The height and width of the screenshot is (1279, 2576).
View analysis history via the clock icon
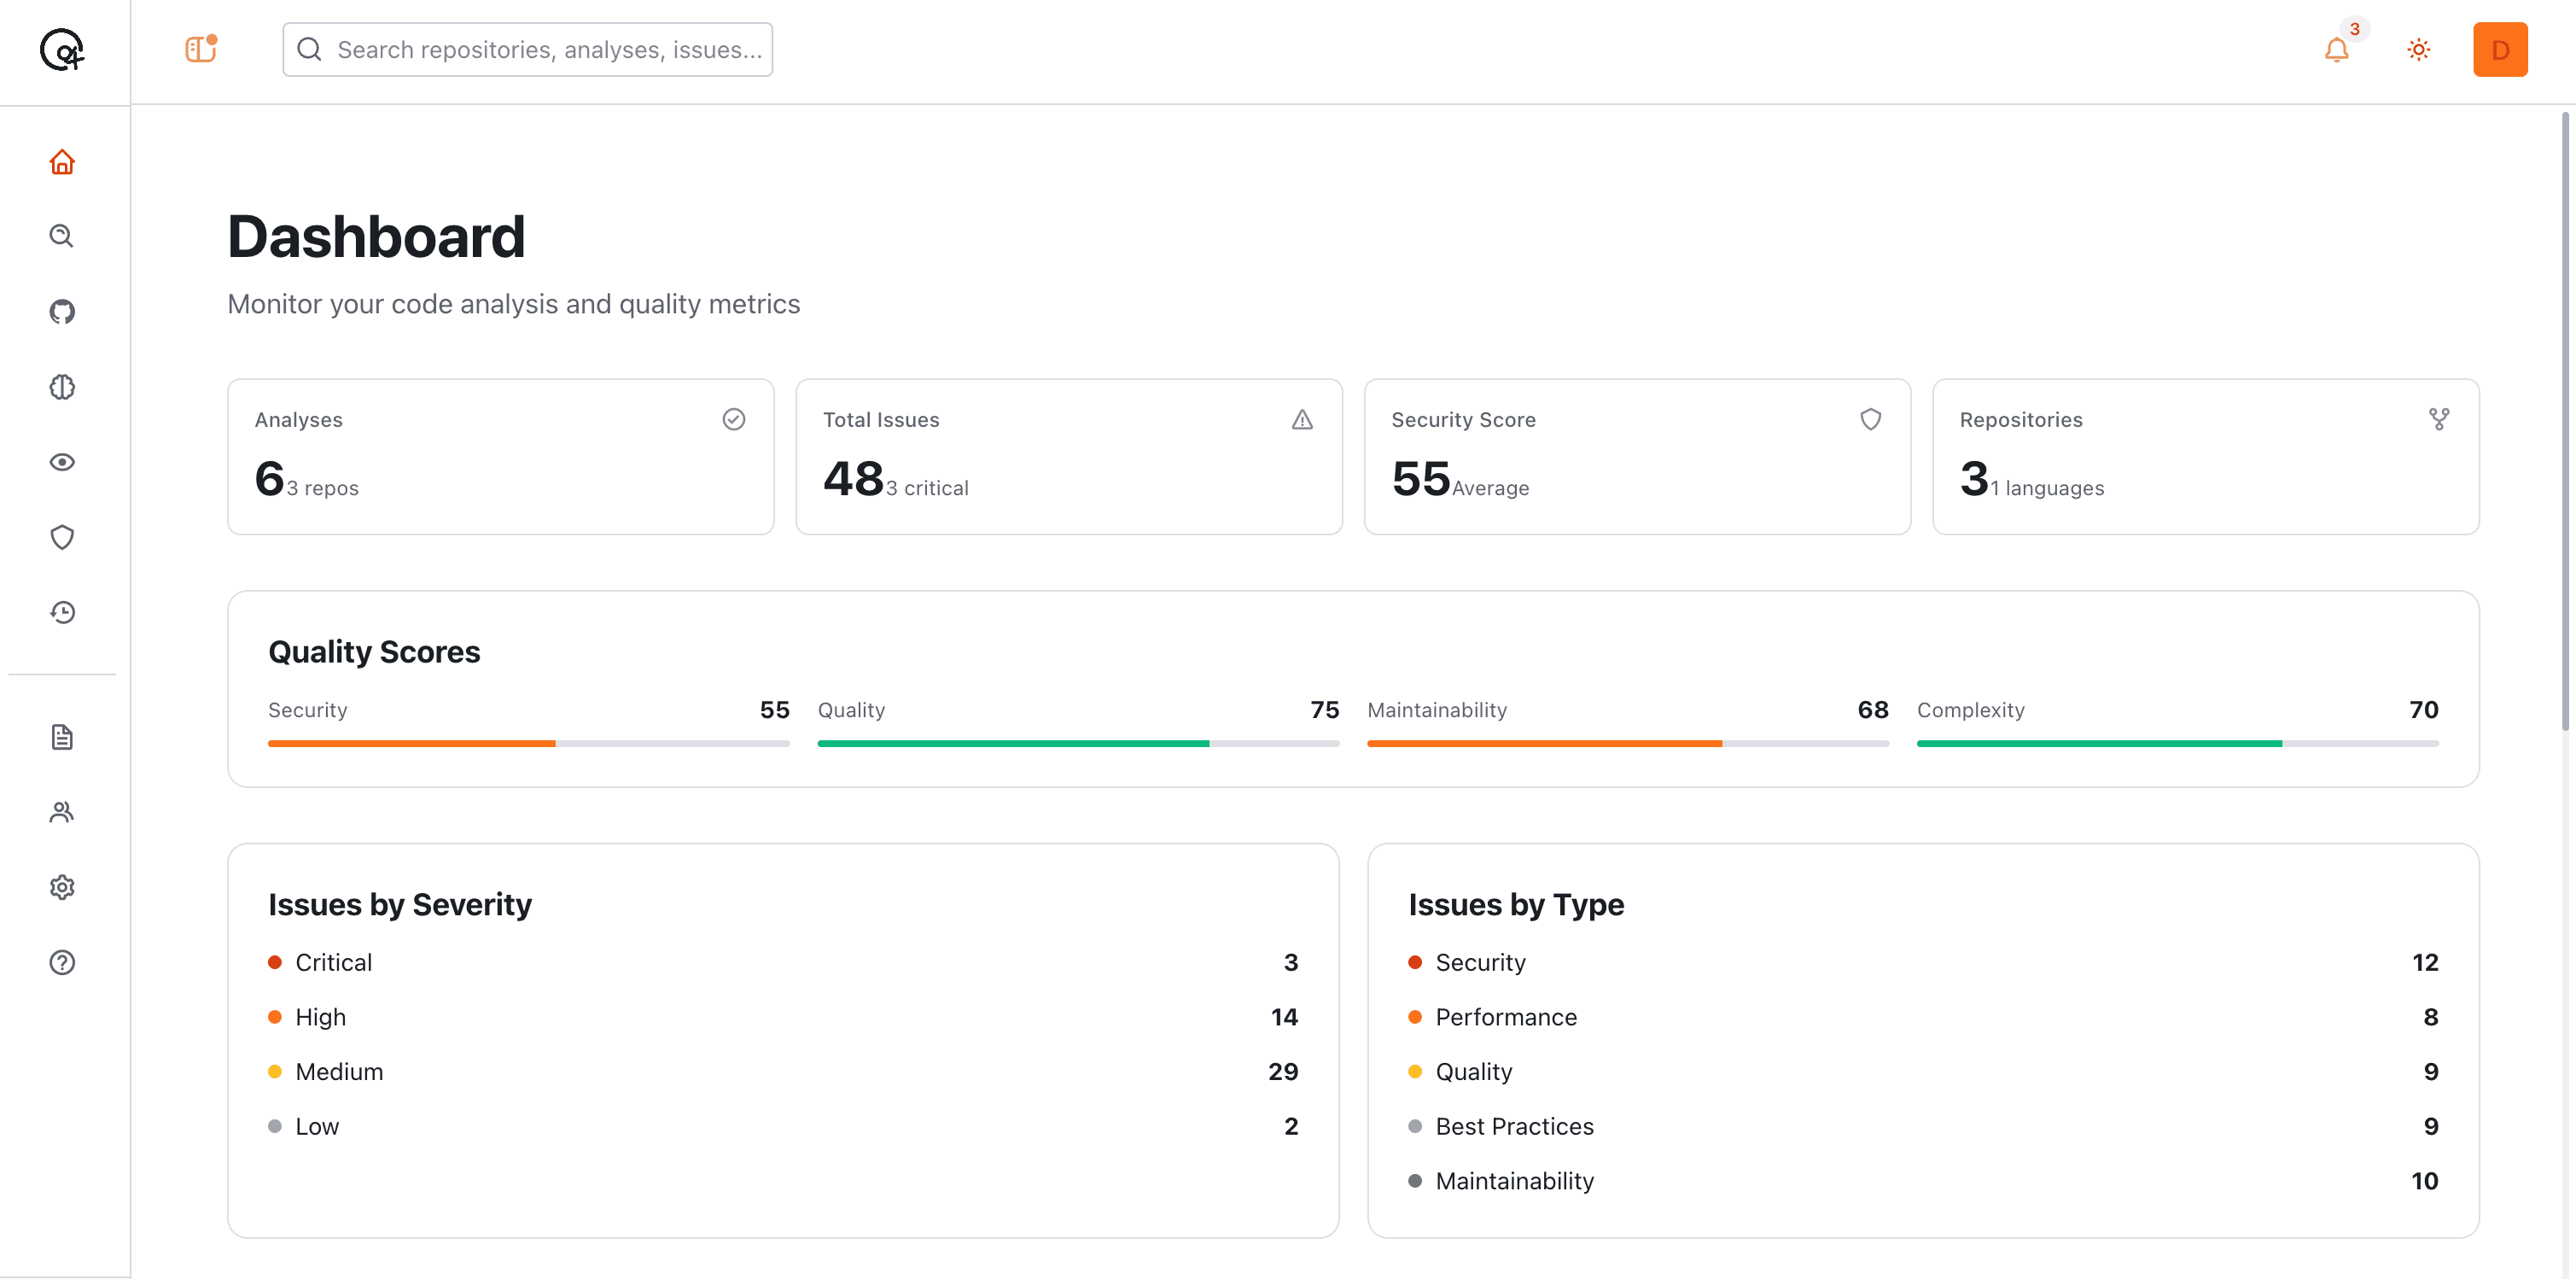[62, 612]
